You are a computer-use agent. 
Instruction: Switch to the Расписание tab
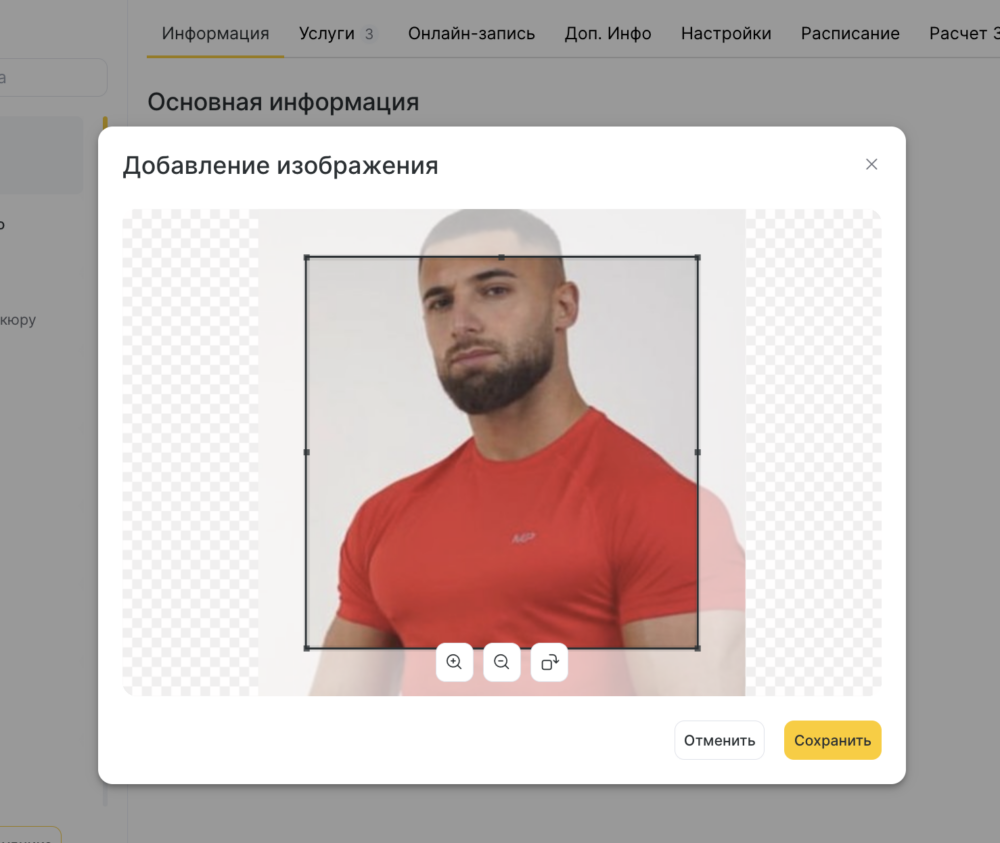tap(850, 33)
